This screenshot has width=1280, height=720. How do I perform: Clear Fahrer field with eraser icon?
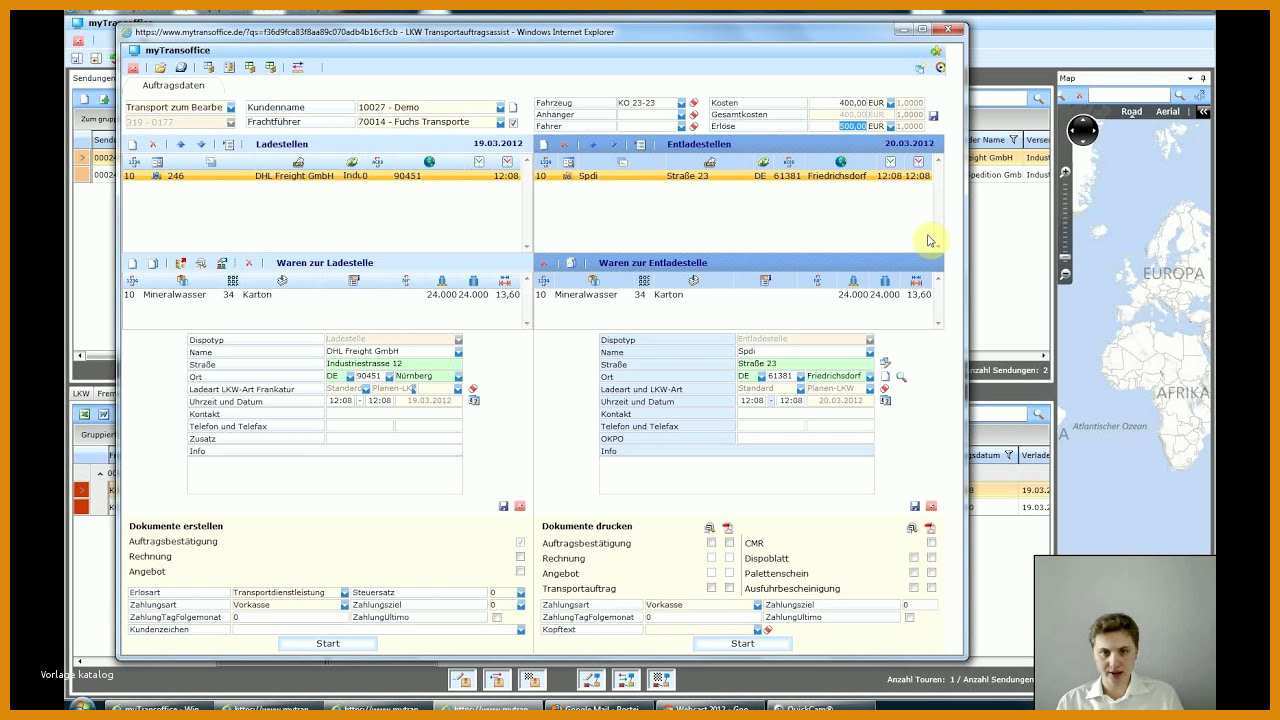click(x=694, y=126)
